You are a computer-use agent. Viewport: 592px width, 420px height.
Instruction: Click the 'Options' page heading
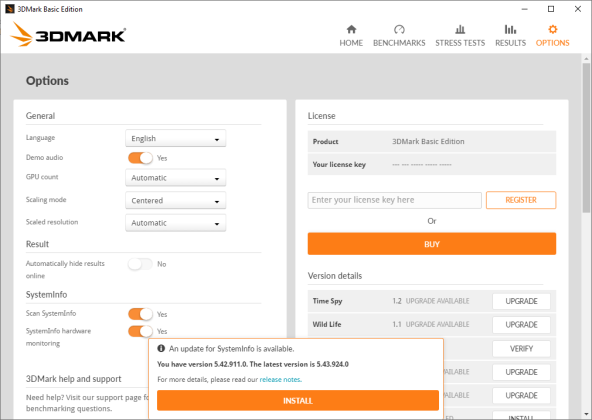pos(47,80)
